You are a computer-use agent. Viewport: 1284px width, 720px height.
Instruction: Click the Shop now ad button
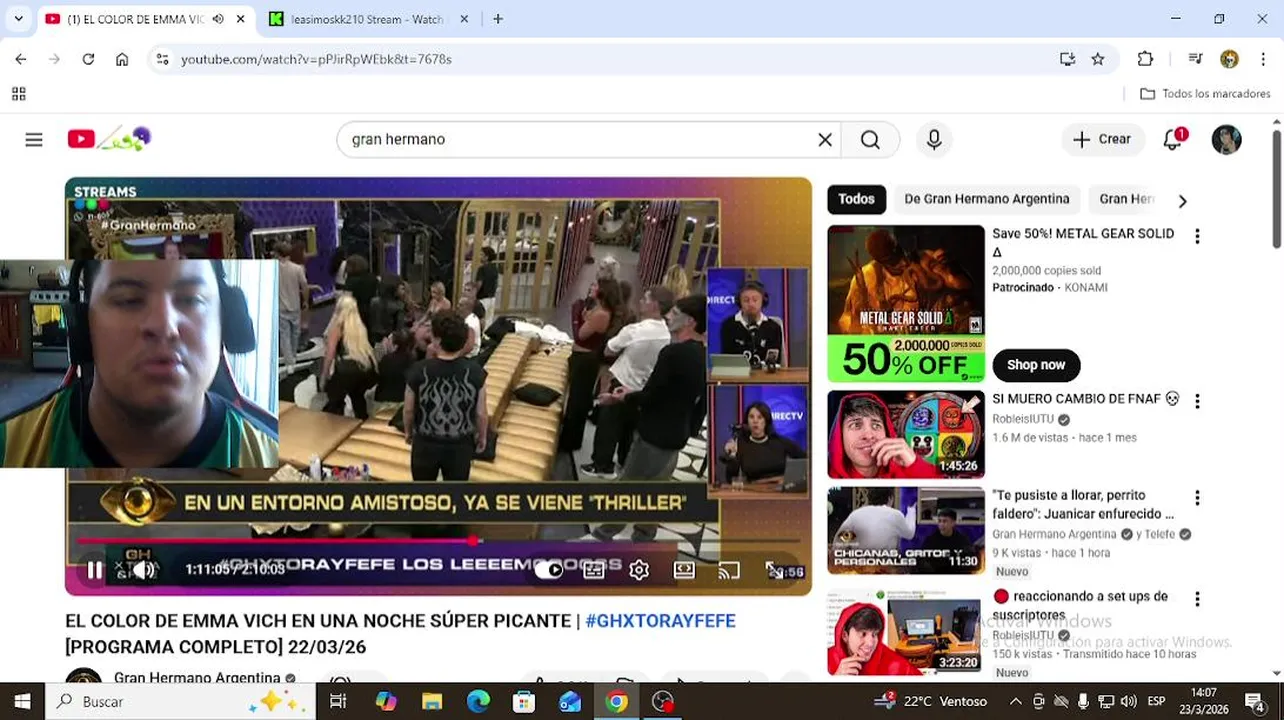point(1036,365)
